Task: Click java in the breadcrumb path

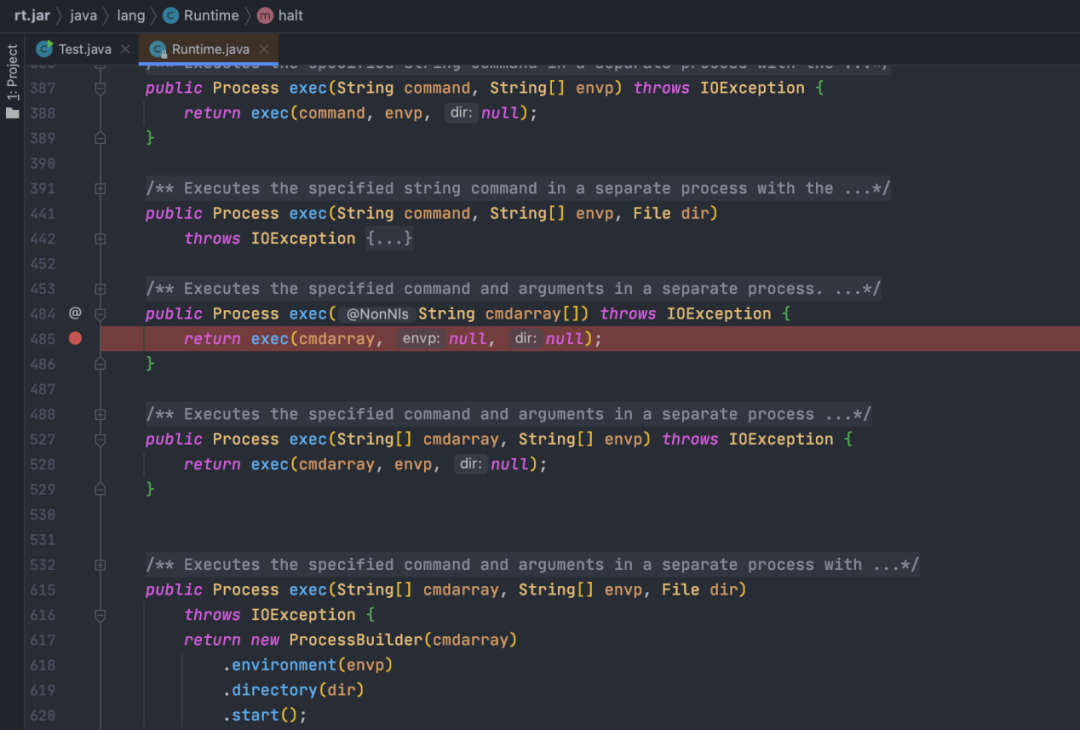Action: pos(83,15)
